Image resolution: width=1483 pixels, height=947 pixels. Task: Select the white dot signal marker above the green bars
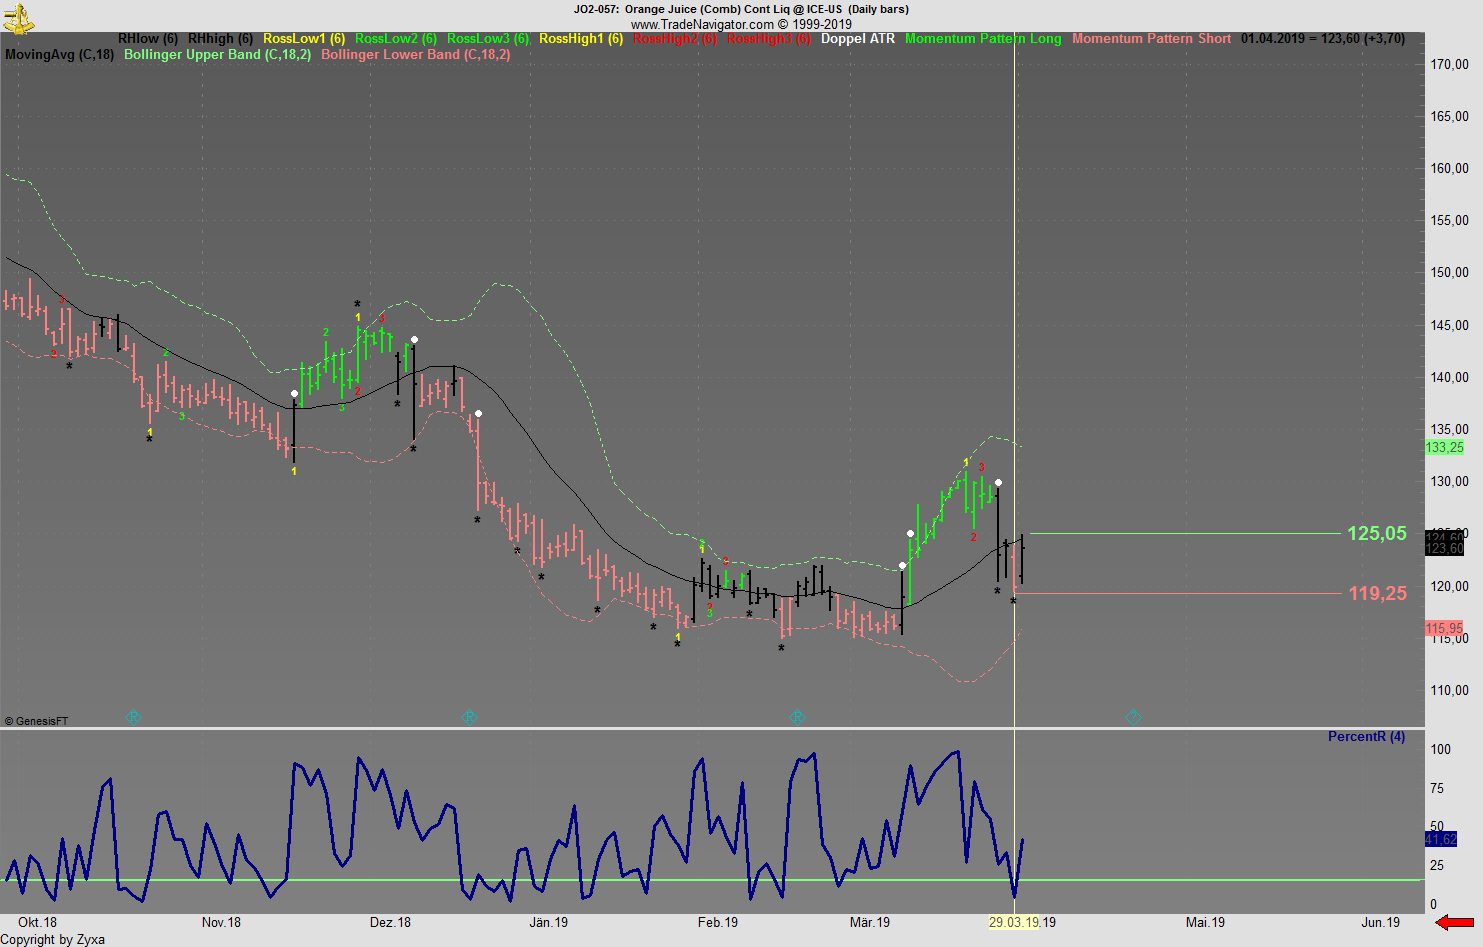(997, 482)
